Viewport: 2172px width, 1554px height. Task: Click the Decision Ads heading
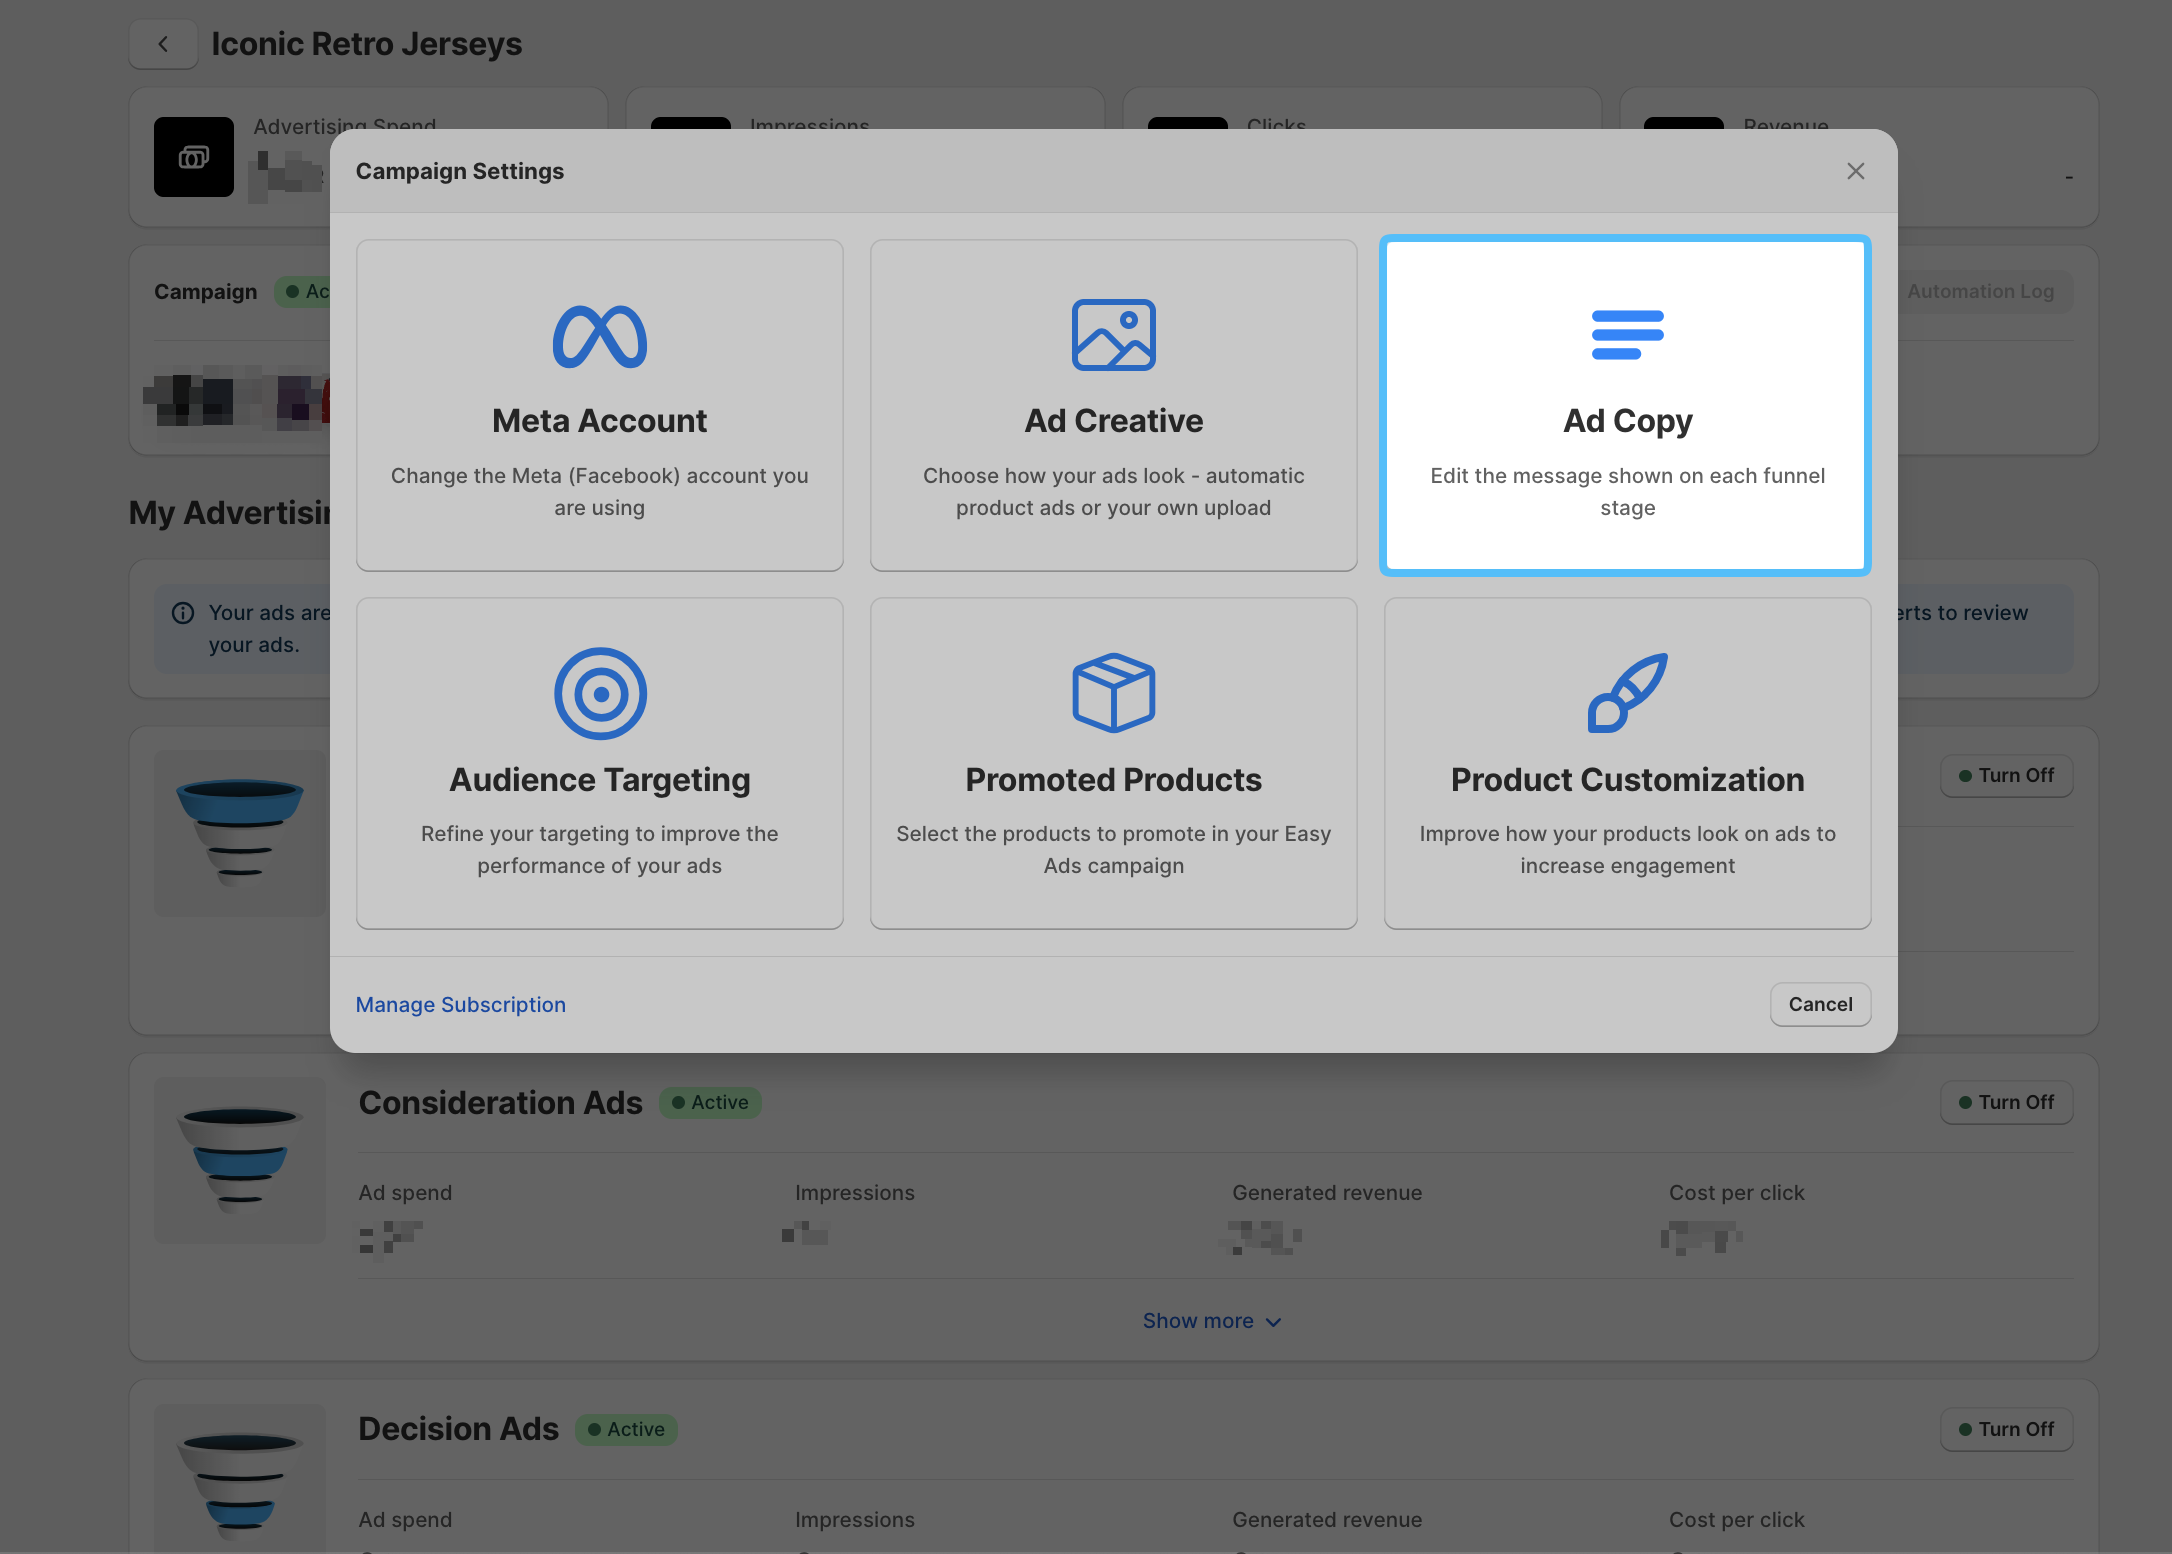(458, 1429)
